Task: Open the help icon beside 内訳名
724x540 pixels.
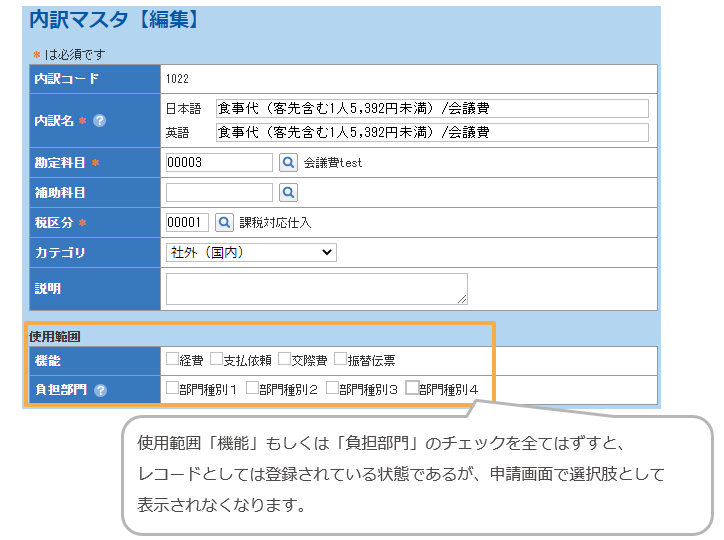Action: [99, 121]
